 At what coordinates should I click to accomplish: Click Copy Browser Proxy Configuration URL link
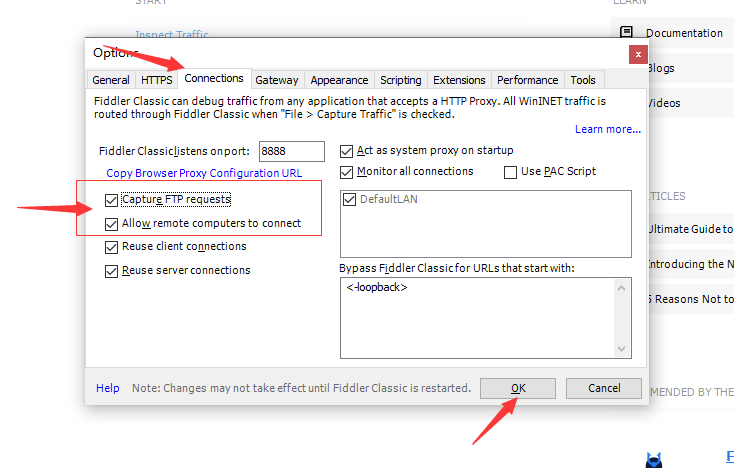[x=204, y=173]
